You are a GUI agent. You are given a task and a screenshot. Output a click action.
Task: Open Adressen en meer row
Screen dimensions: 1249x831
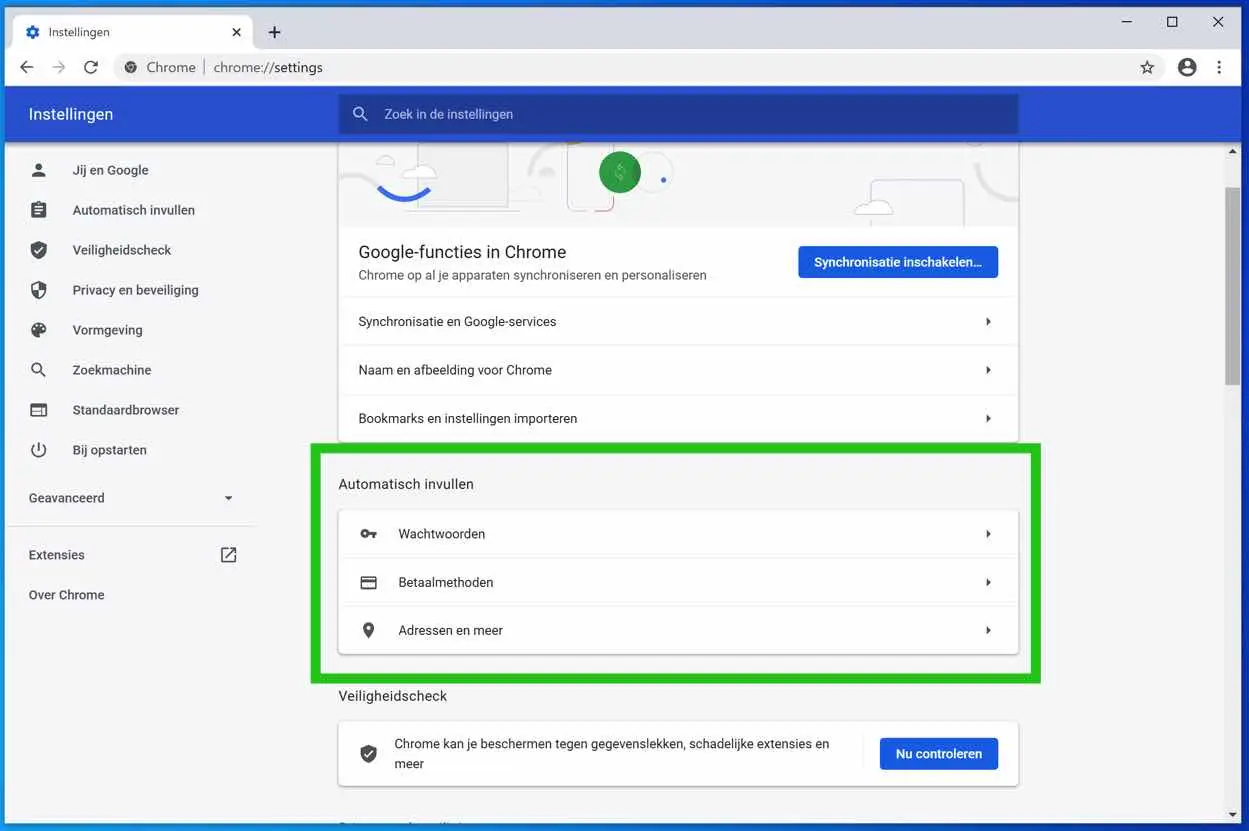[678, 630]
